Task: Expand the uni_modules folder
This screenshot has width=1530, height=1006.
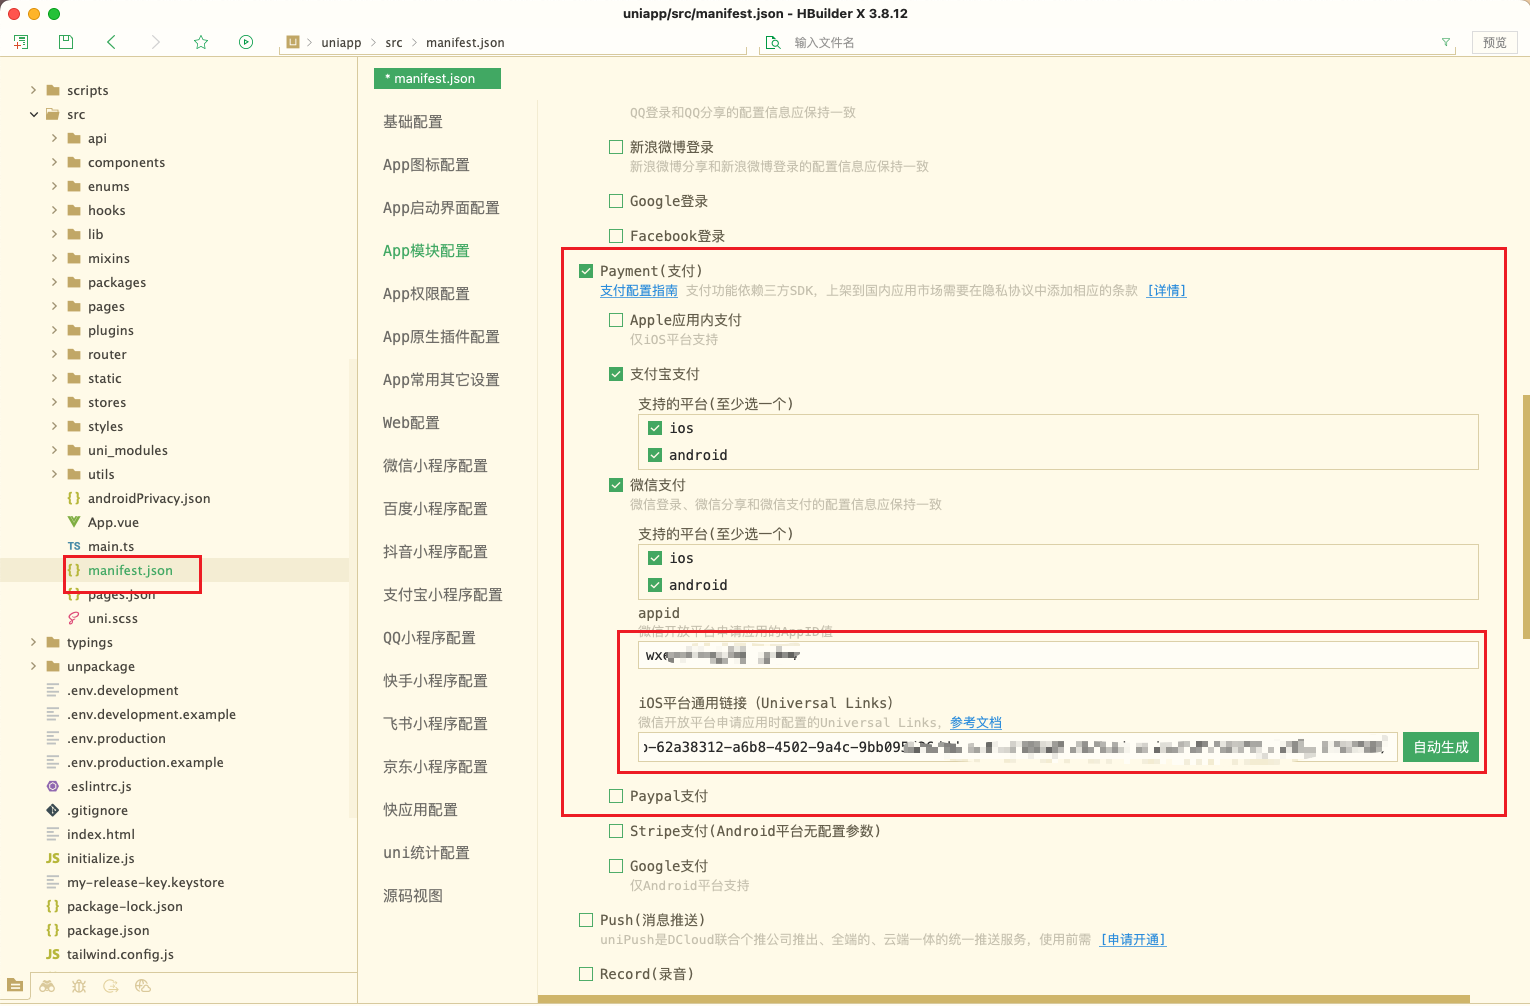Action: [54, 450]
